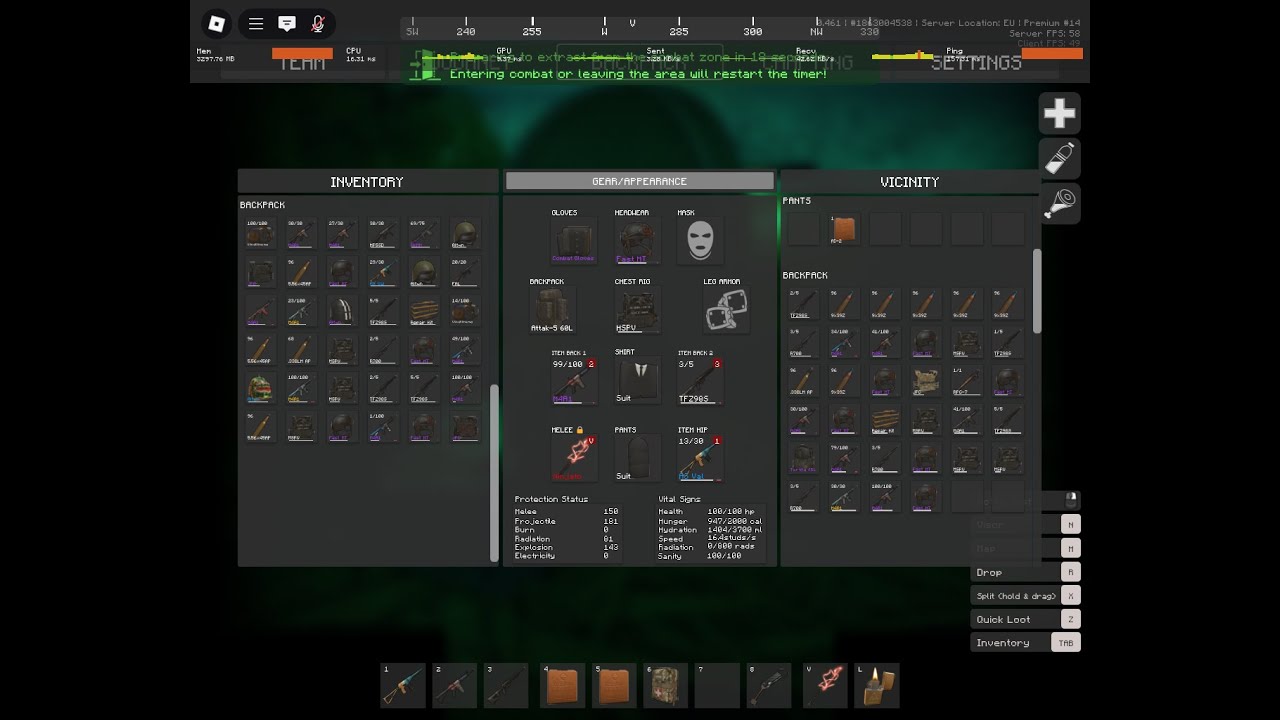Image resolution: width=1280 pixels, height=720 pixels.
Task: Select the Attak-5 60L backpack slot
Action: [x=552, y=310]
